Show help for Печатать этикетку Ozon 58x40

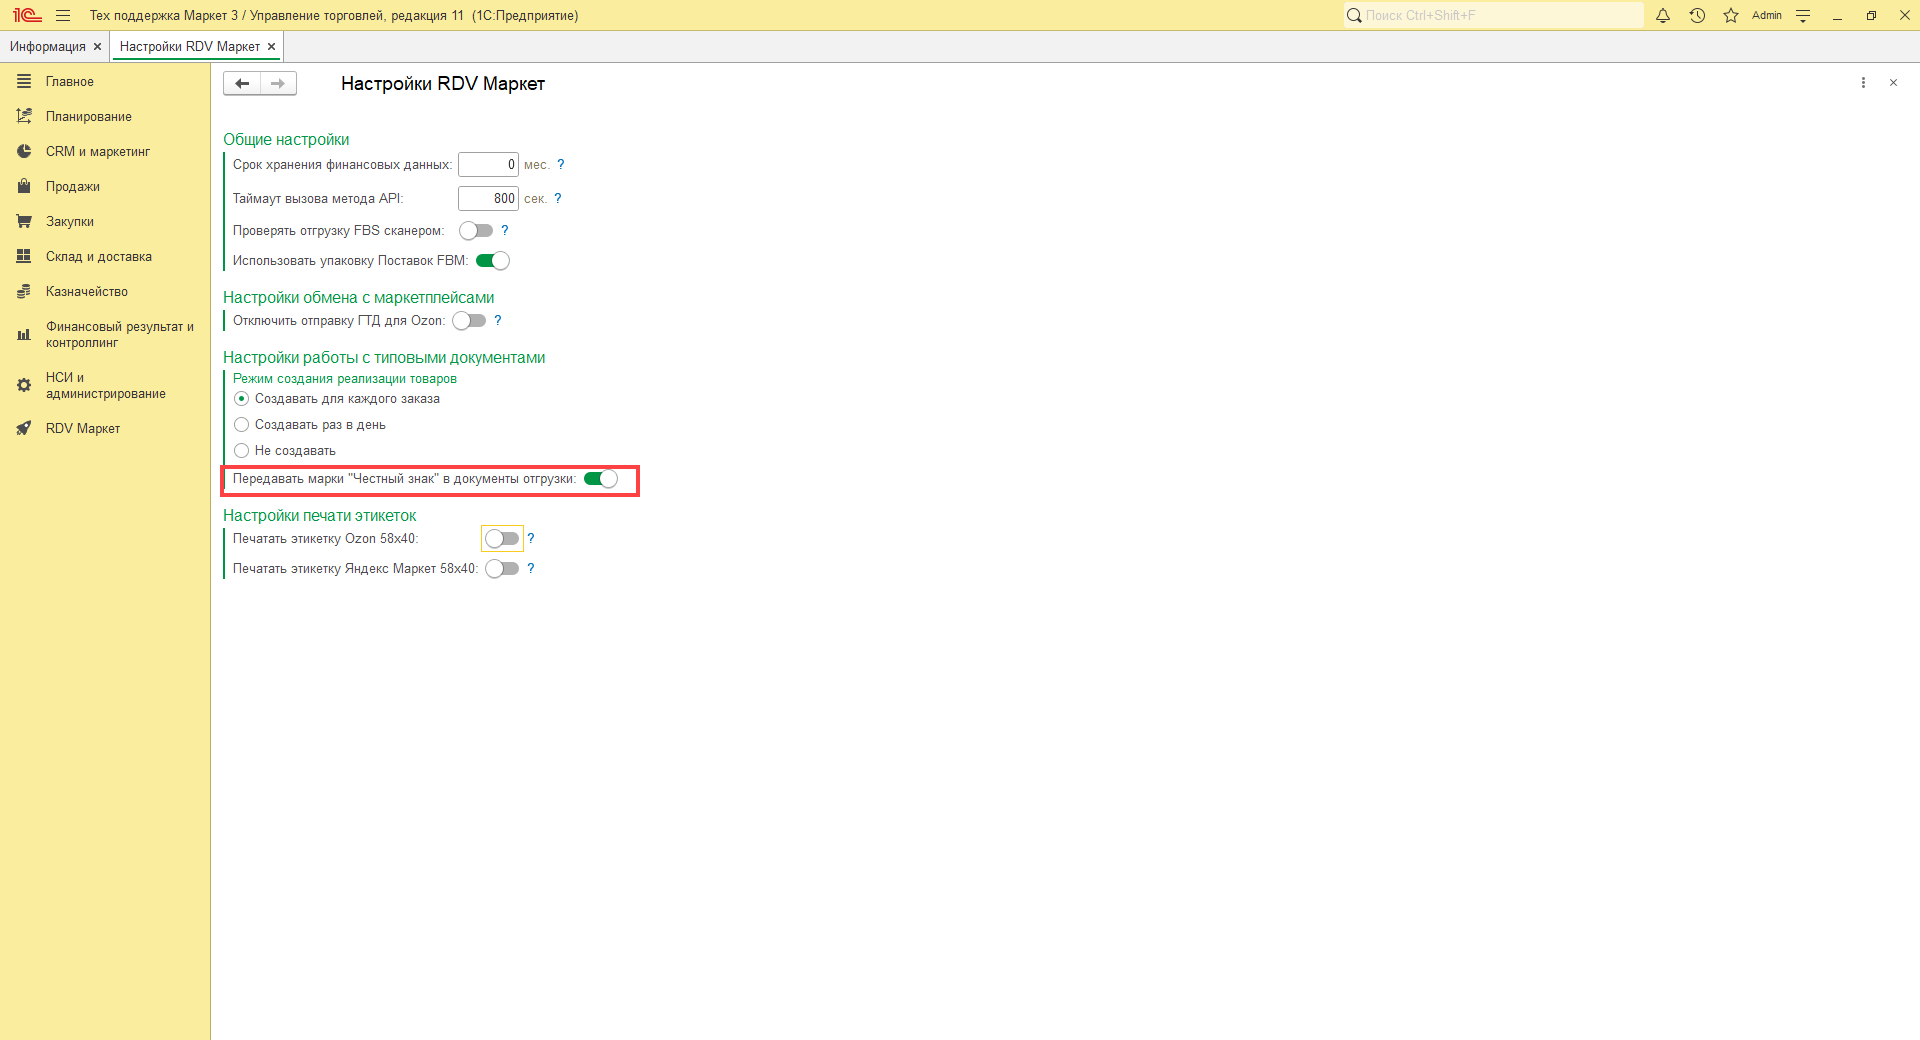pos(530,538)
